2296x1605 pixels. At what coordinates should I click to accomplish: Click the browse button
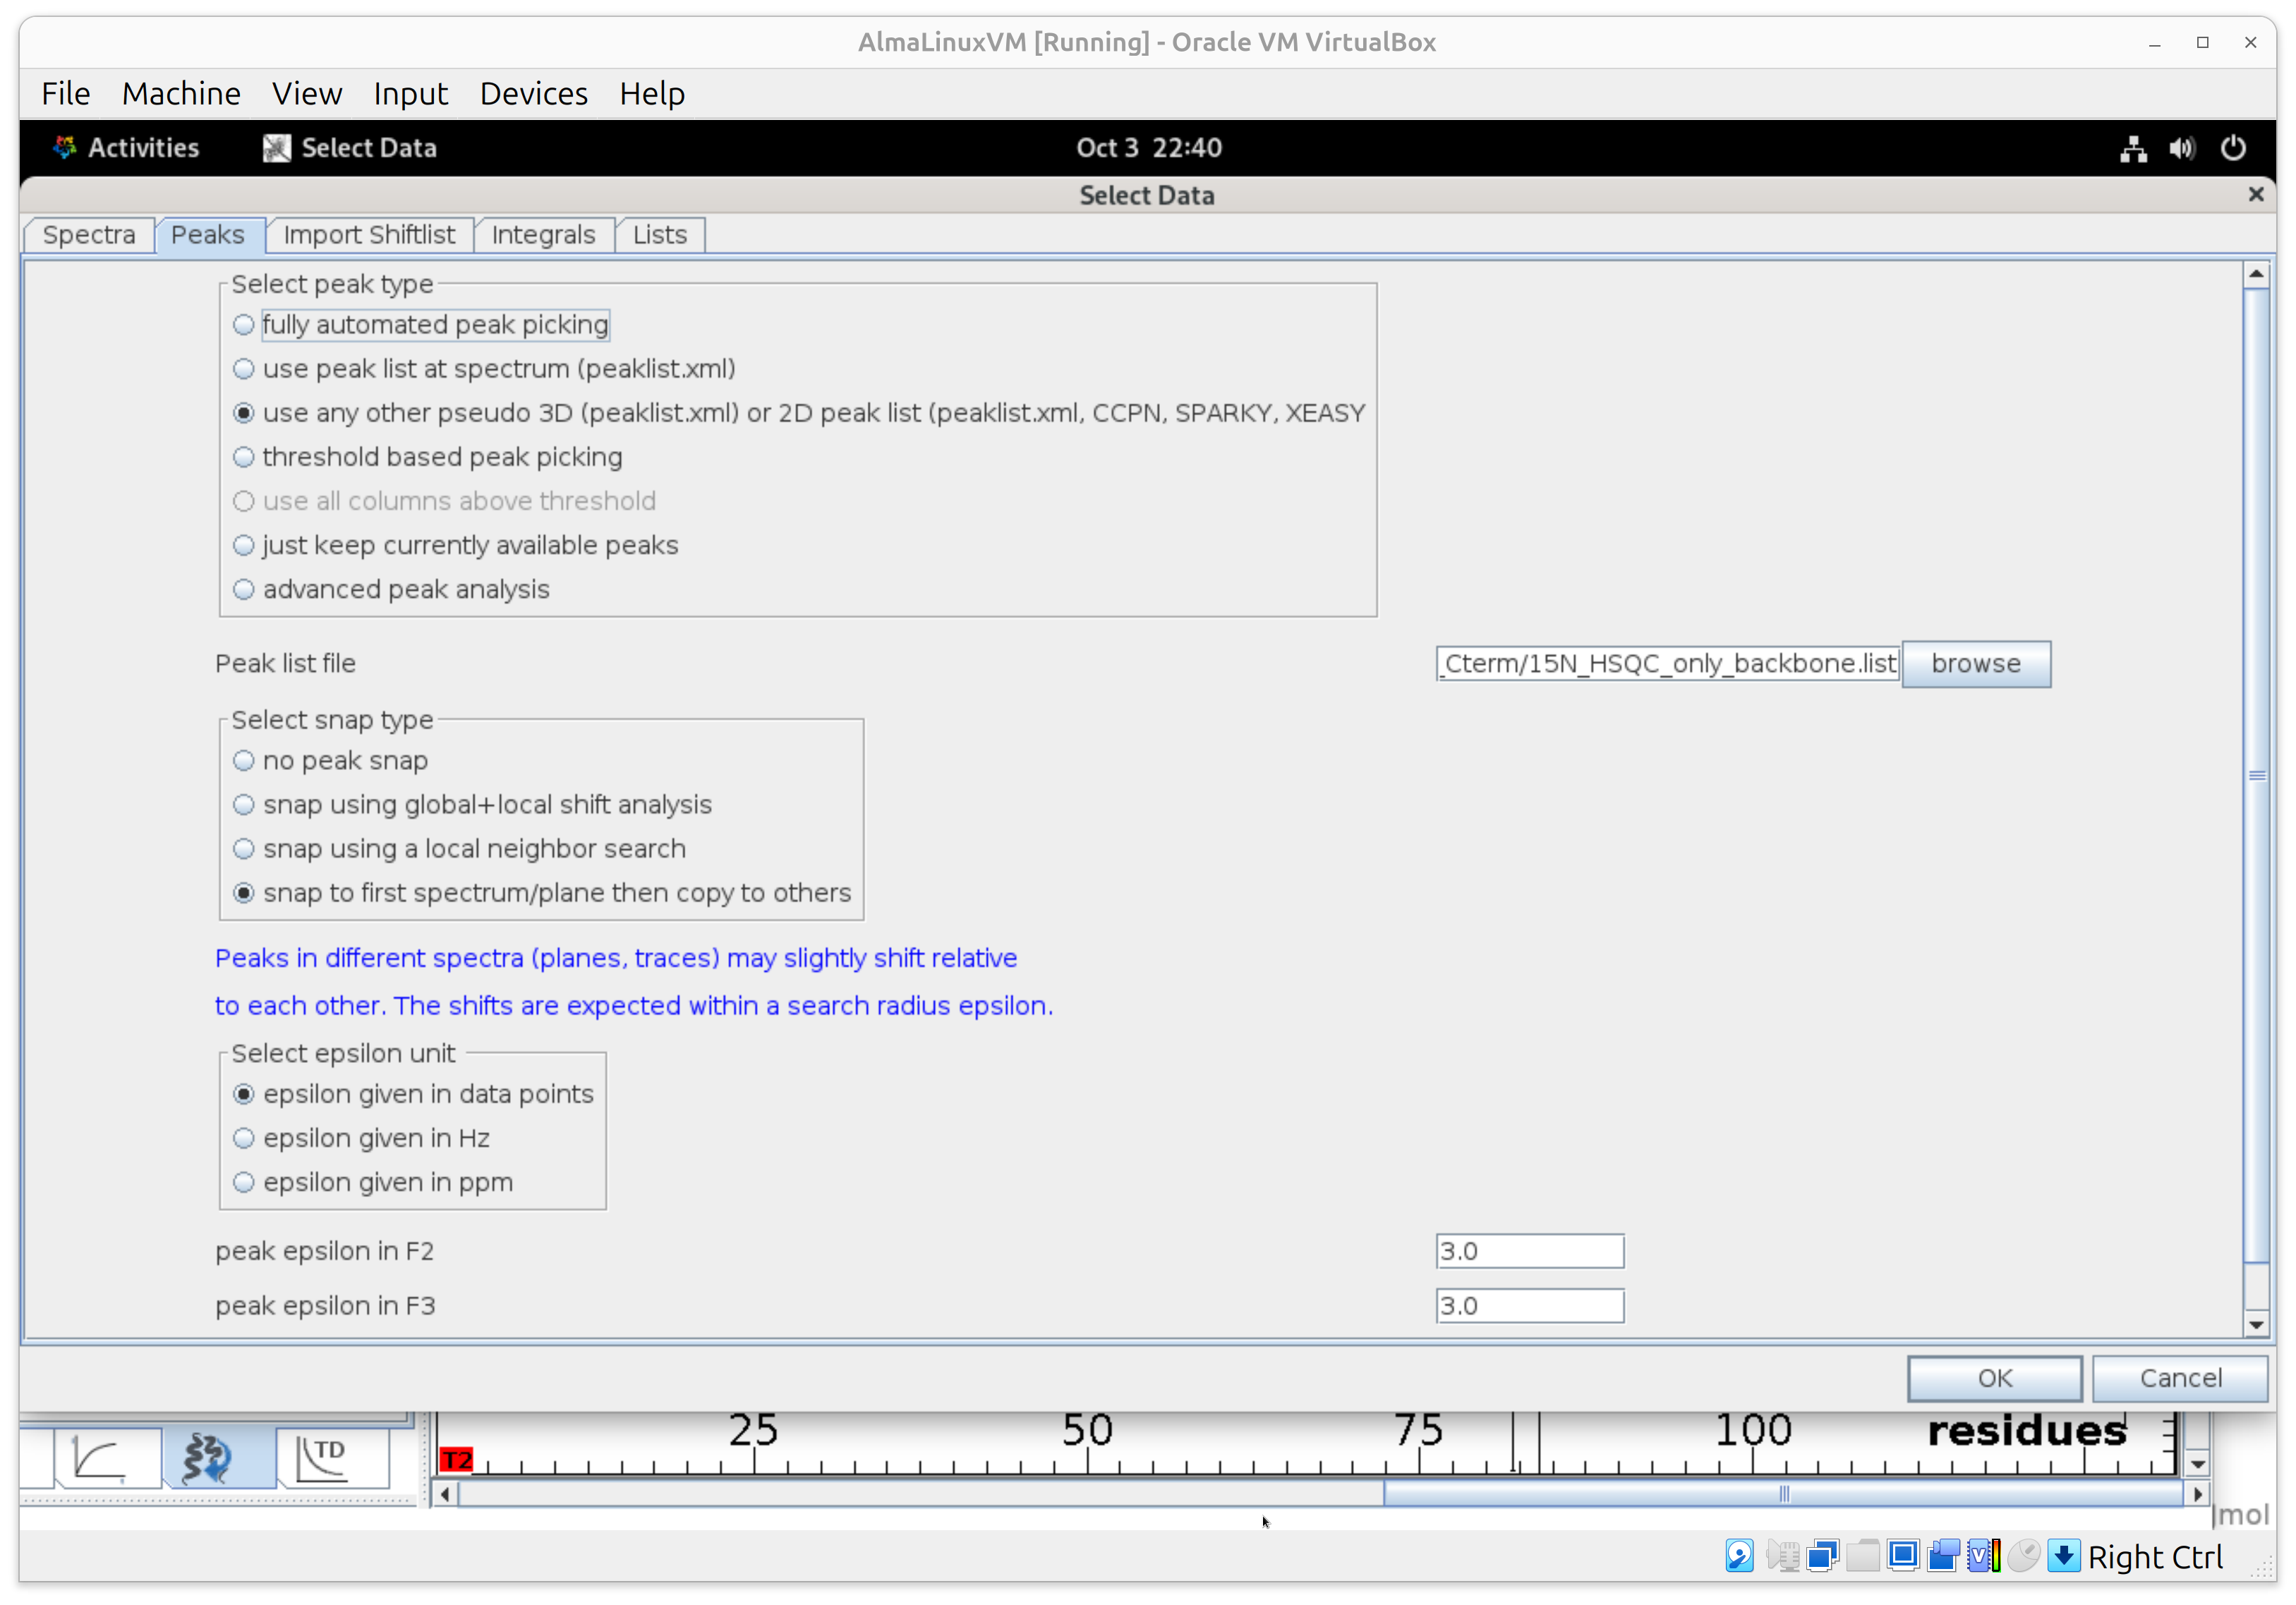point(1975,664)
